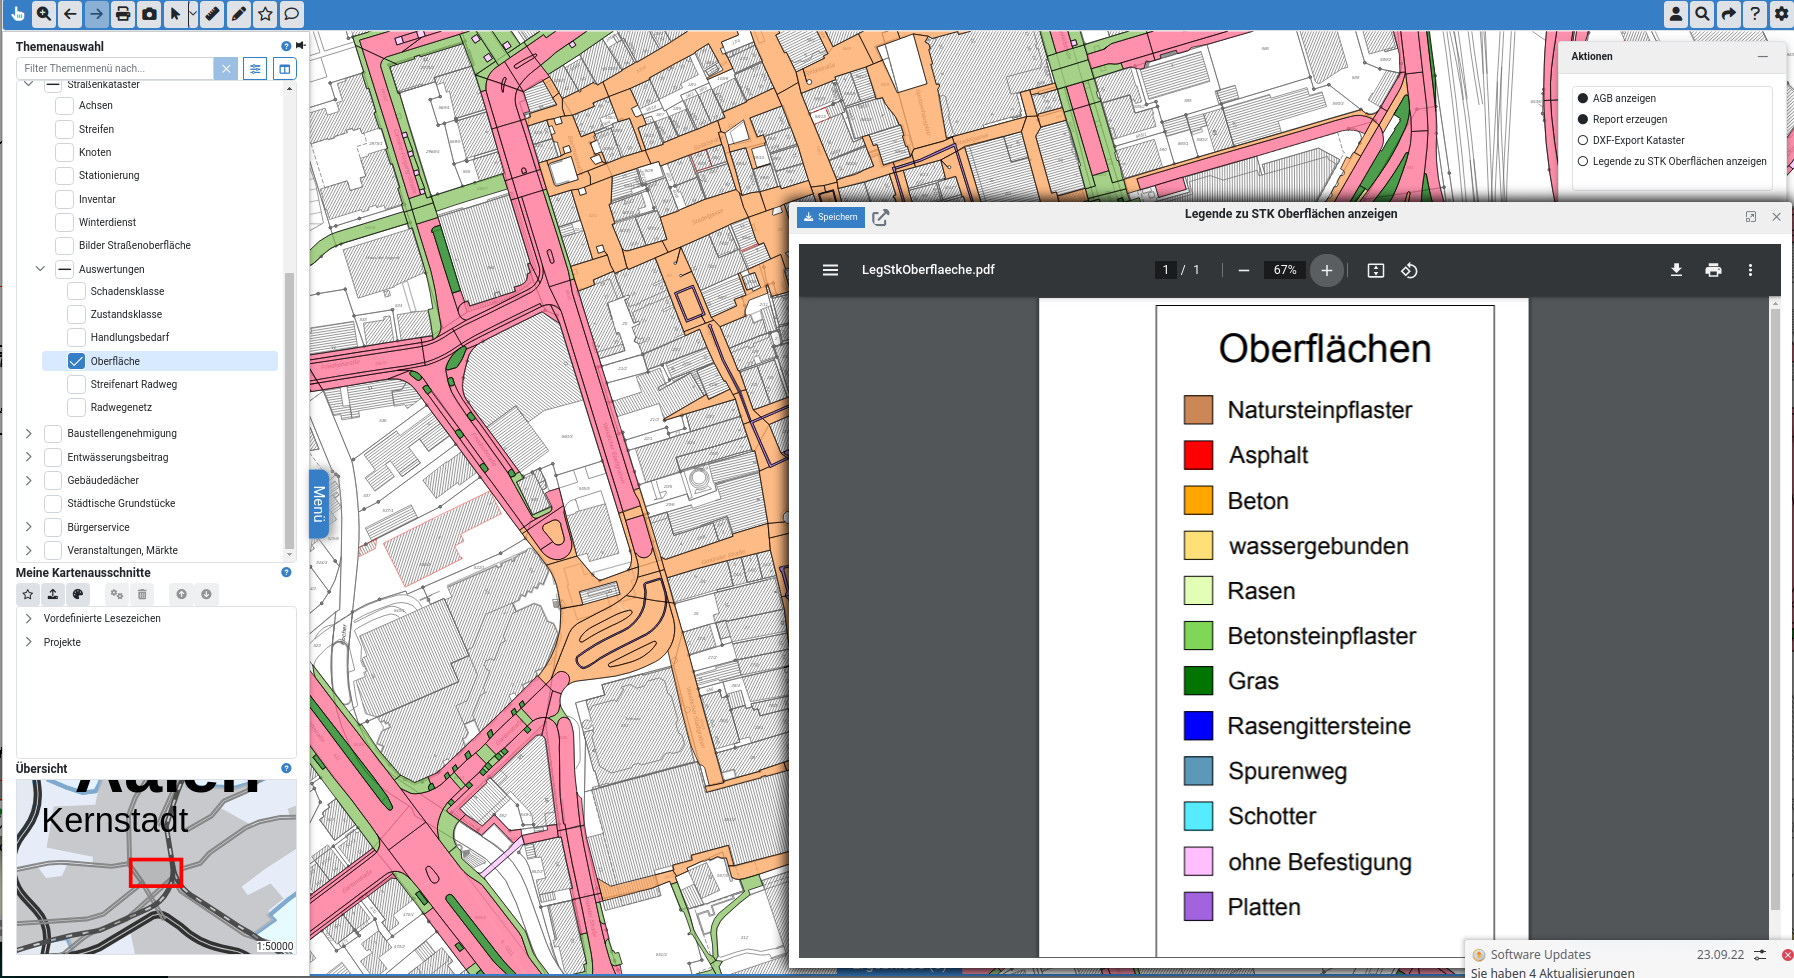Open legend in external window

(x=880, y=218)
